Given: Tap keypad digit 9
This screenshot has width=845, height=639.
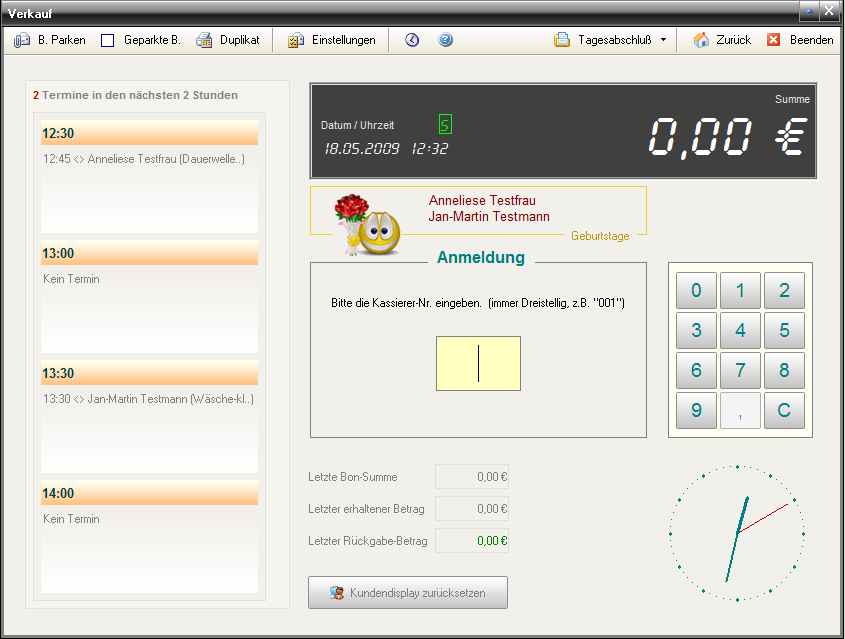Looking at the screenshot, I should coord(696,410).
